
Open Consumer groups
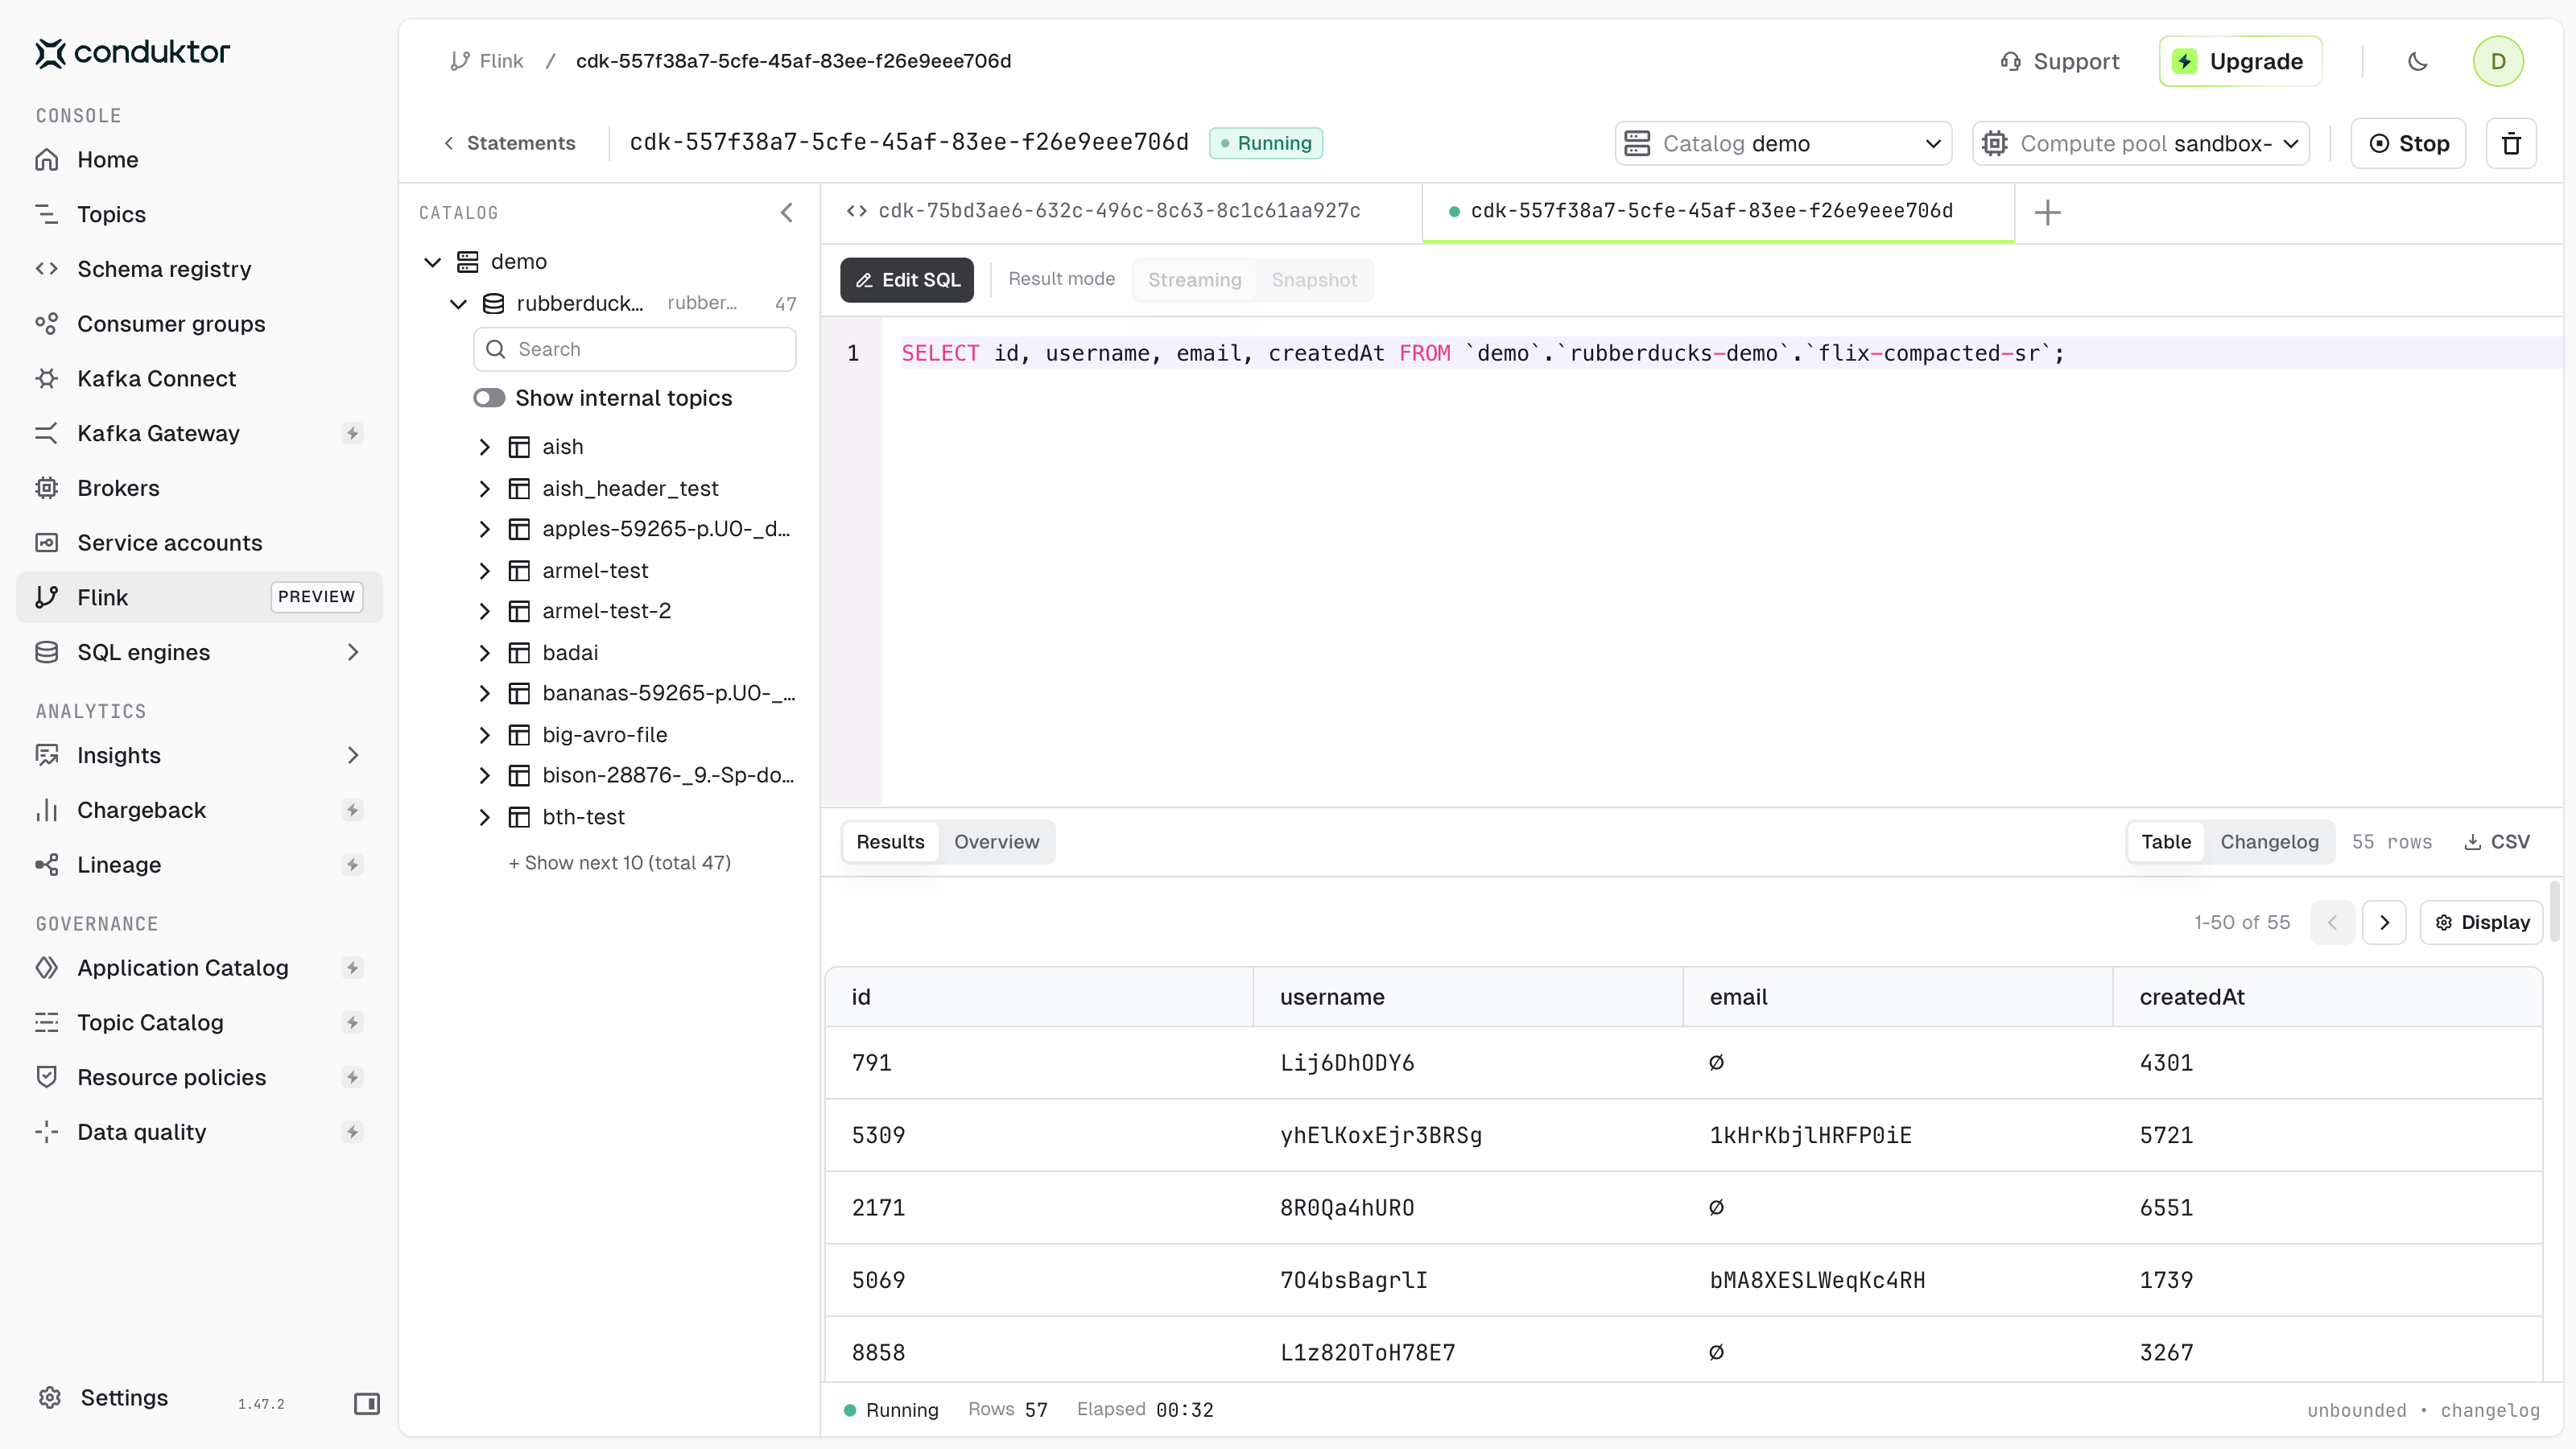[171, 324]
